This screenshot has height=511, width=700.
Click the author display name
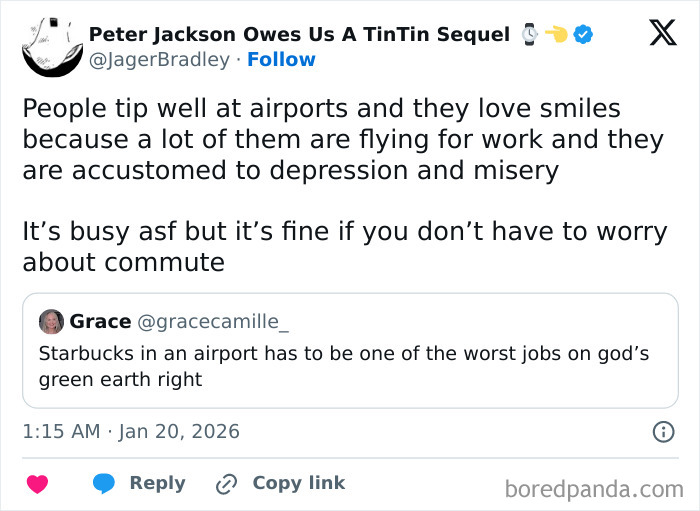click(x=299, y=35)
